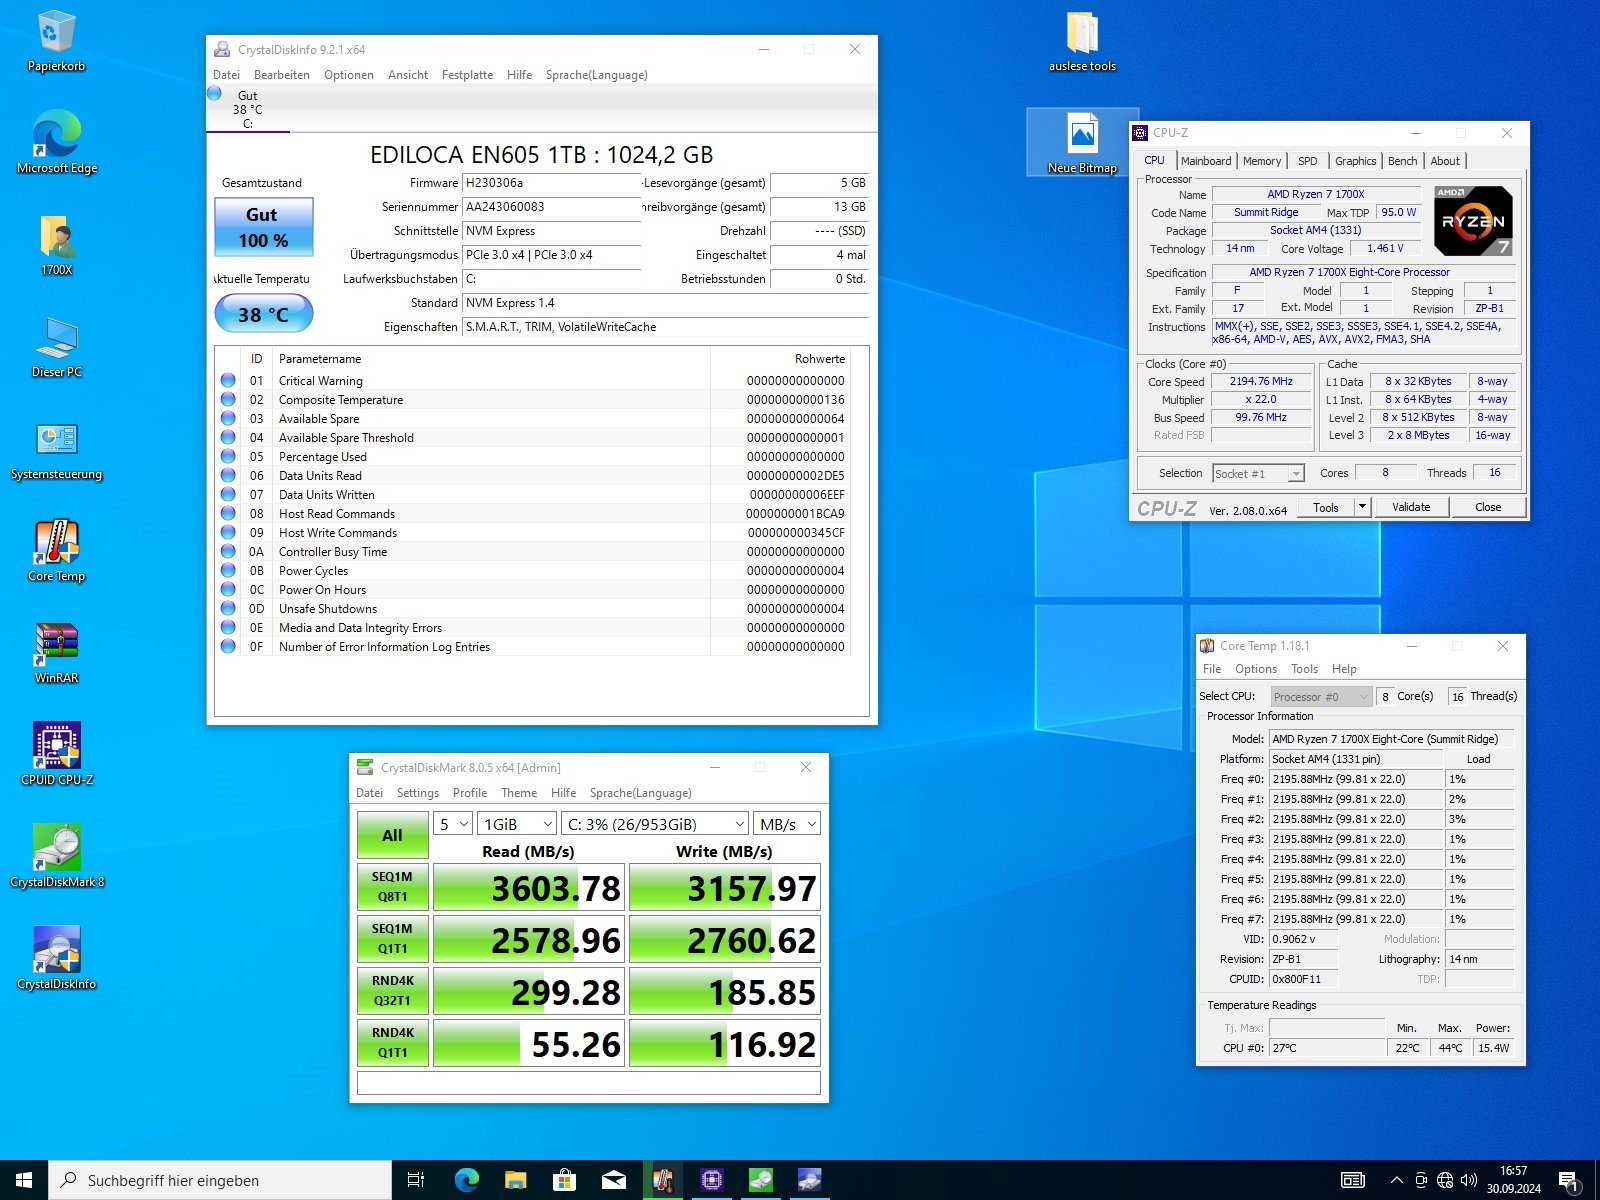Open Mail from the taskbar
The width and height of the screenshot is (1600, 1200).
click(613, 1180)
